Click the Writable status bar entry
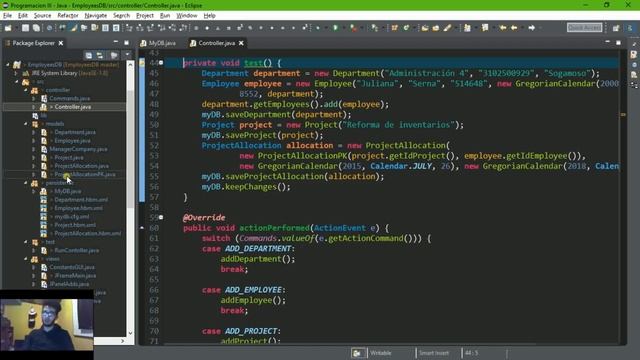The image size is (640, 360). pyautogui.click(x=380, y=353)
